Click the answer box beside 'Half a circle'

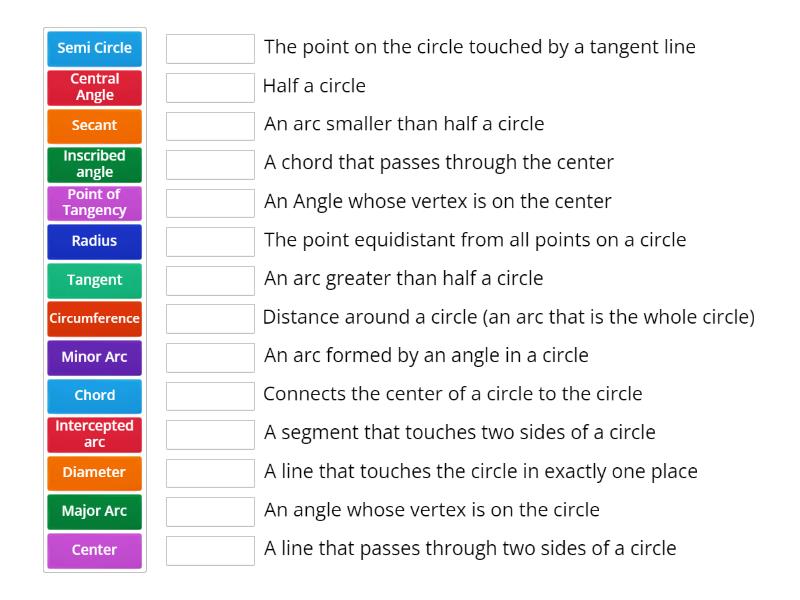coord(210,86)
